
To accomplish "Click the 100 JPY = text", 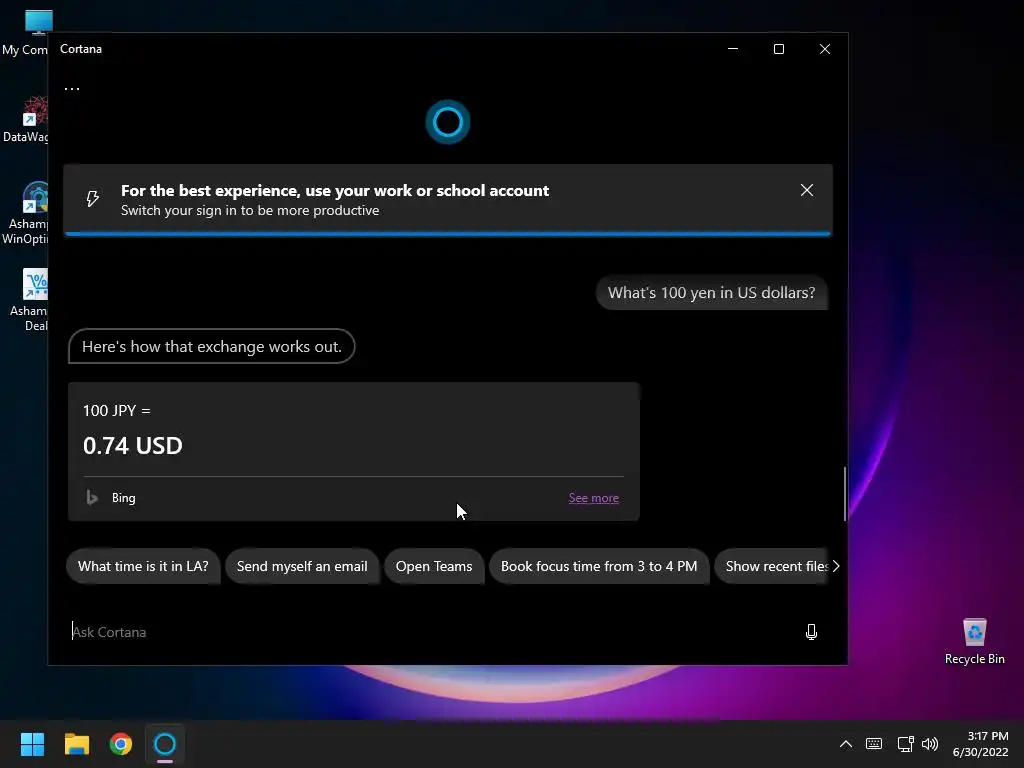I will click(x=116, y=411).
